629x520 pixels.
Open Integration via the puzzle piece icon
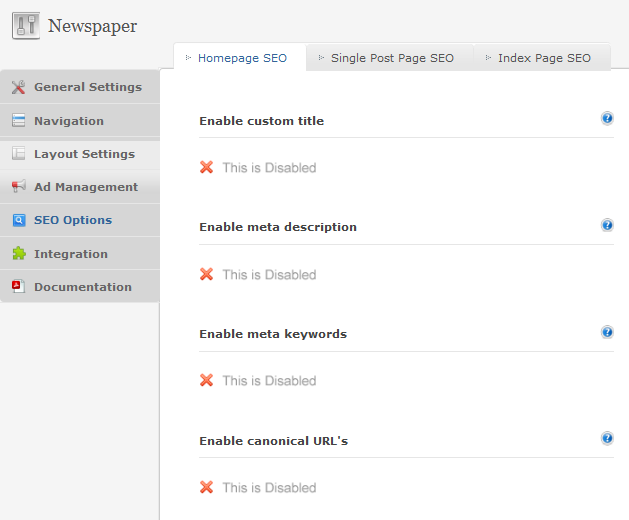click(19, 253)
